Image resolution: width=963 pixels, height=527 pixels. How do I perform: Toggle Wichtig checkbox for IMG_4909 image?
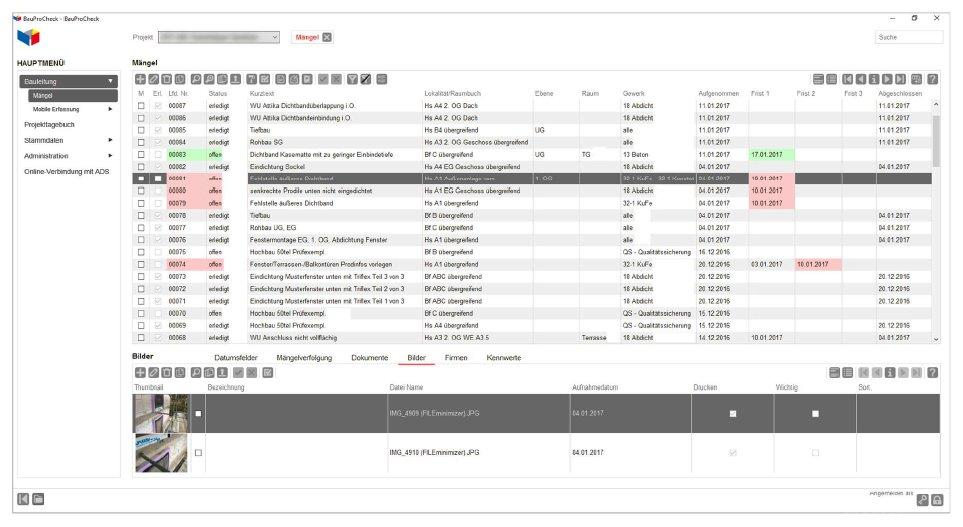pyautogui.click(x=815, y=414)
